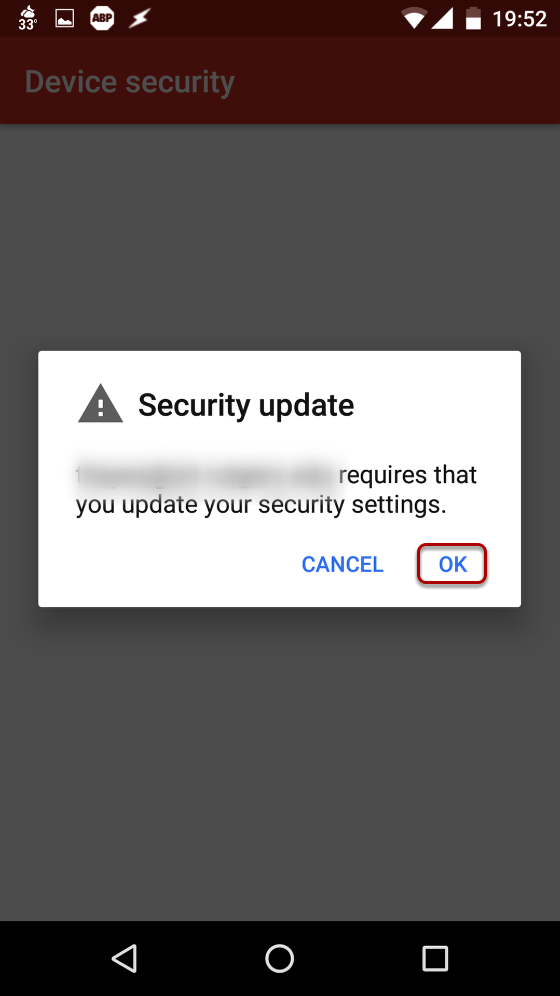Tap the picture notification icon
560x996 pixels.
65,19
